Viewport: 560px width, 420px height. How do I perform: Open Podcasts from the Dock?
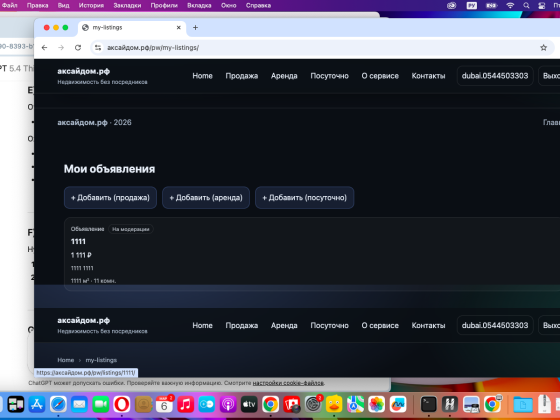pyautogui.click(x=228, y=404)
